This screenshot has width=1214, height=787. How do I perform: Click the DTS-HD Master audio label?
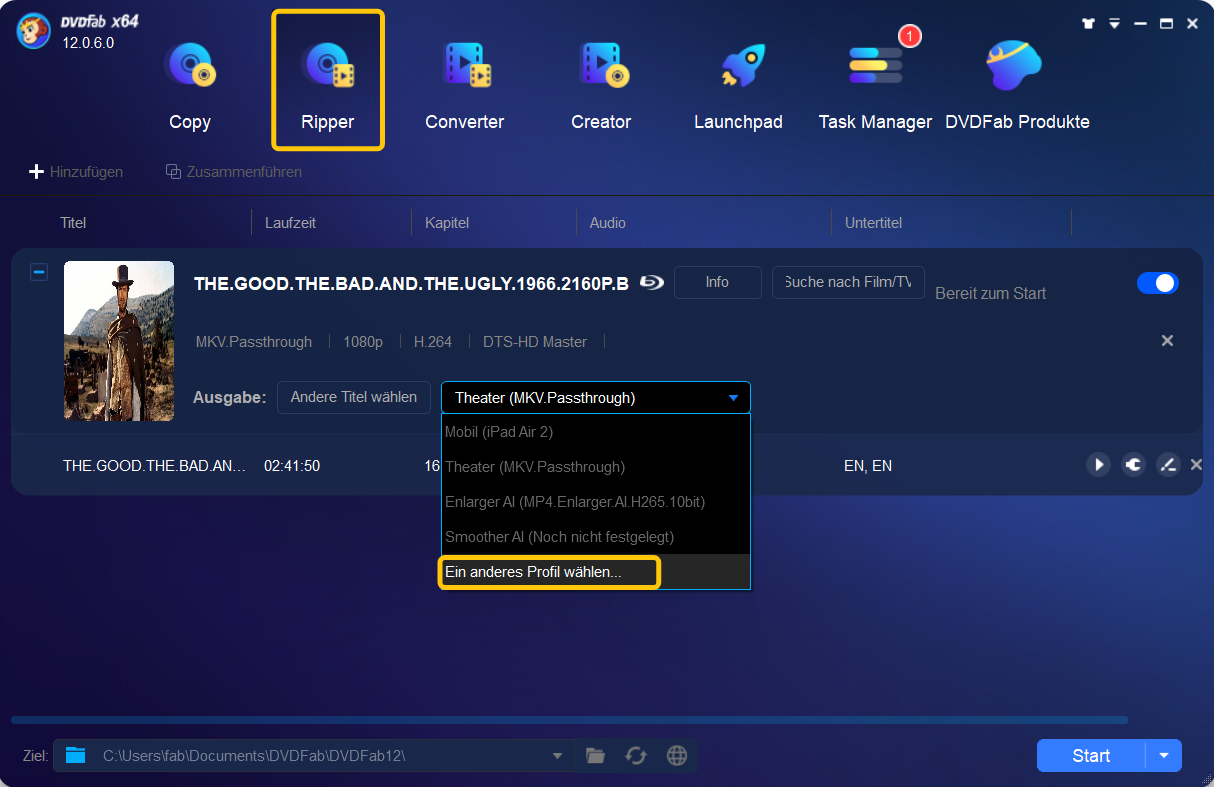click(535, 342)
